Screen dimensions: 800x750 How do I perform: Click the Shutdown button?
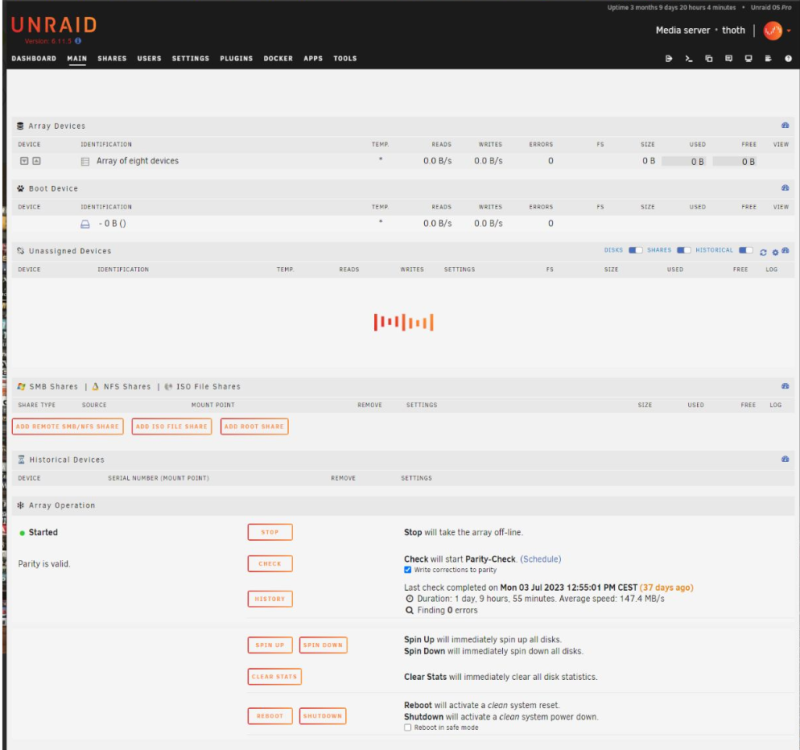tap(322, 716)
